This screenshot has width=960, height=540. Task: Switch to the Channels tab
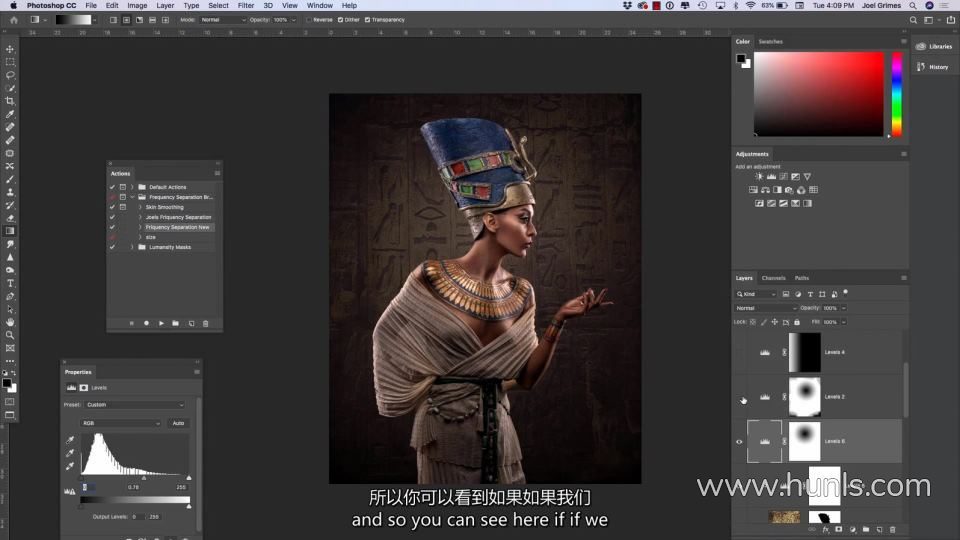[773, 278]
